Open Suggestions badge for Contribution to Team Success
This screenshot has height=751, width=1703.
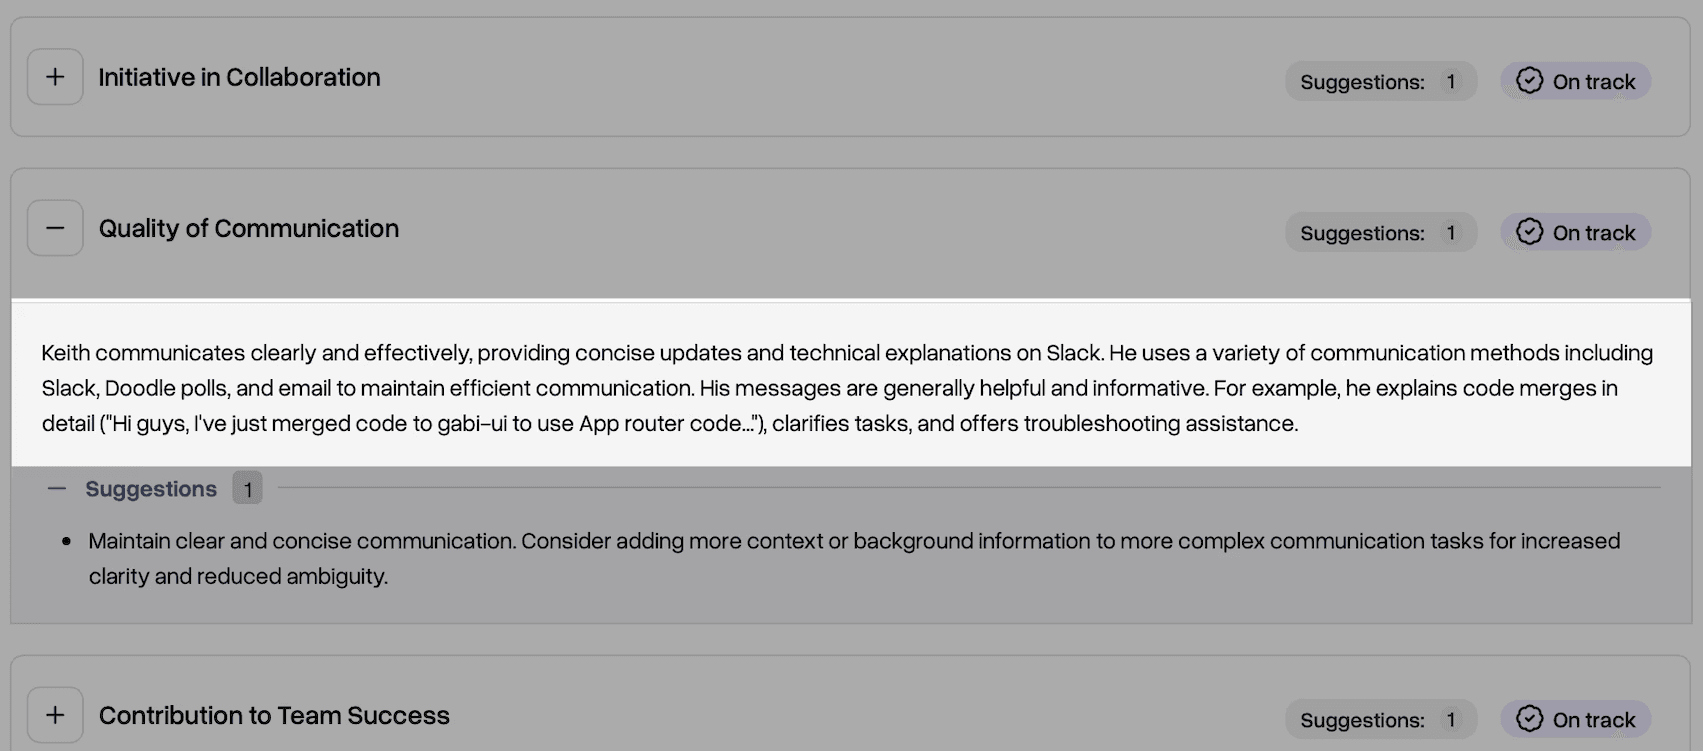coord(1381,720)
